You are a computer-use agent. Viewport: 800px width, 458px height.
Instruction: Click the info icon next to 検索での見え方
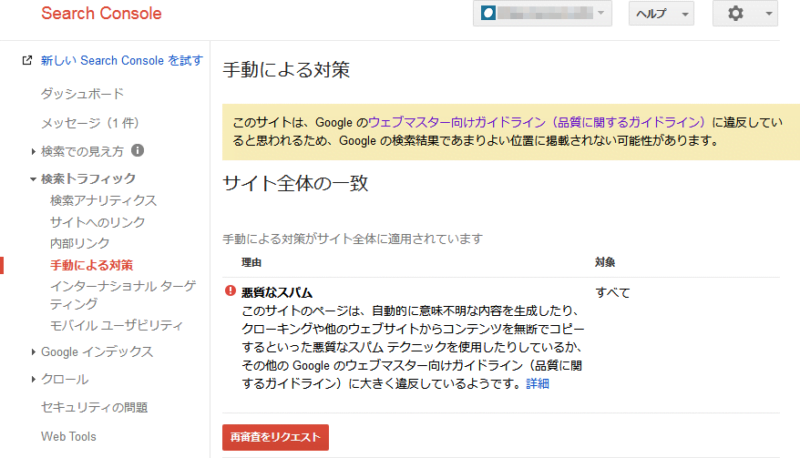(x=138, y=151)
